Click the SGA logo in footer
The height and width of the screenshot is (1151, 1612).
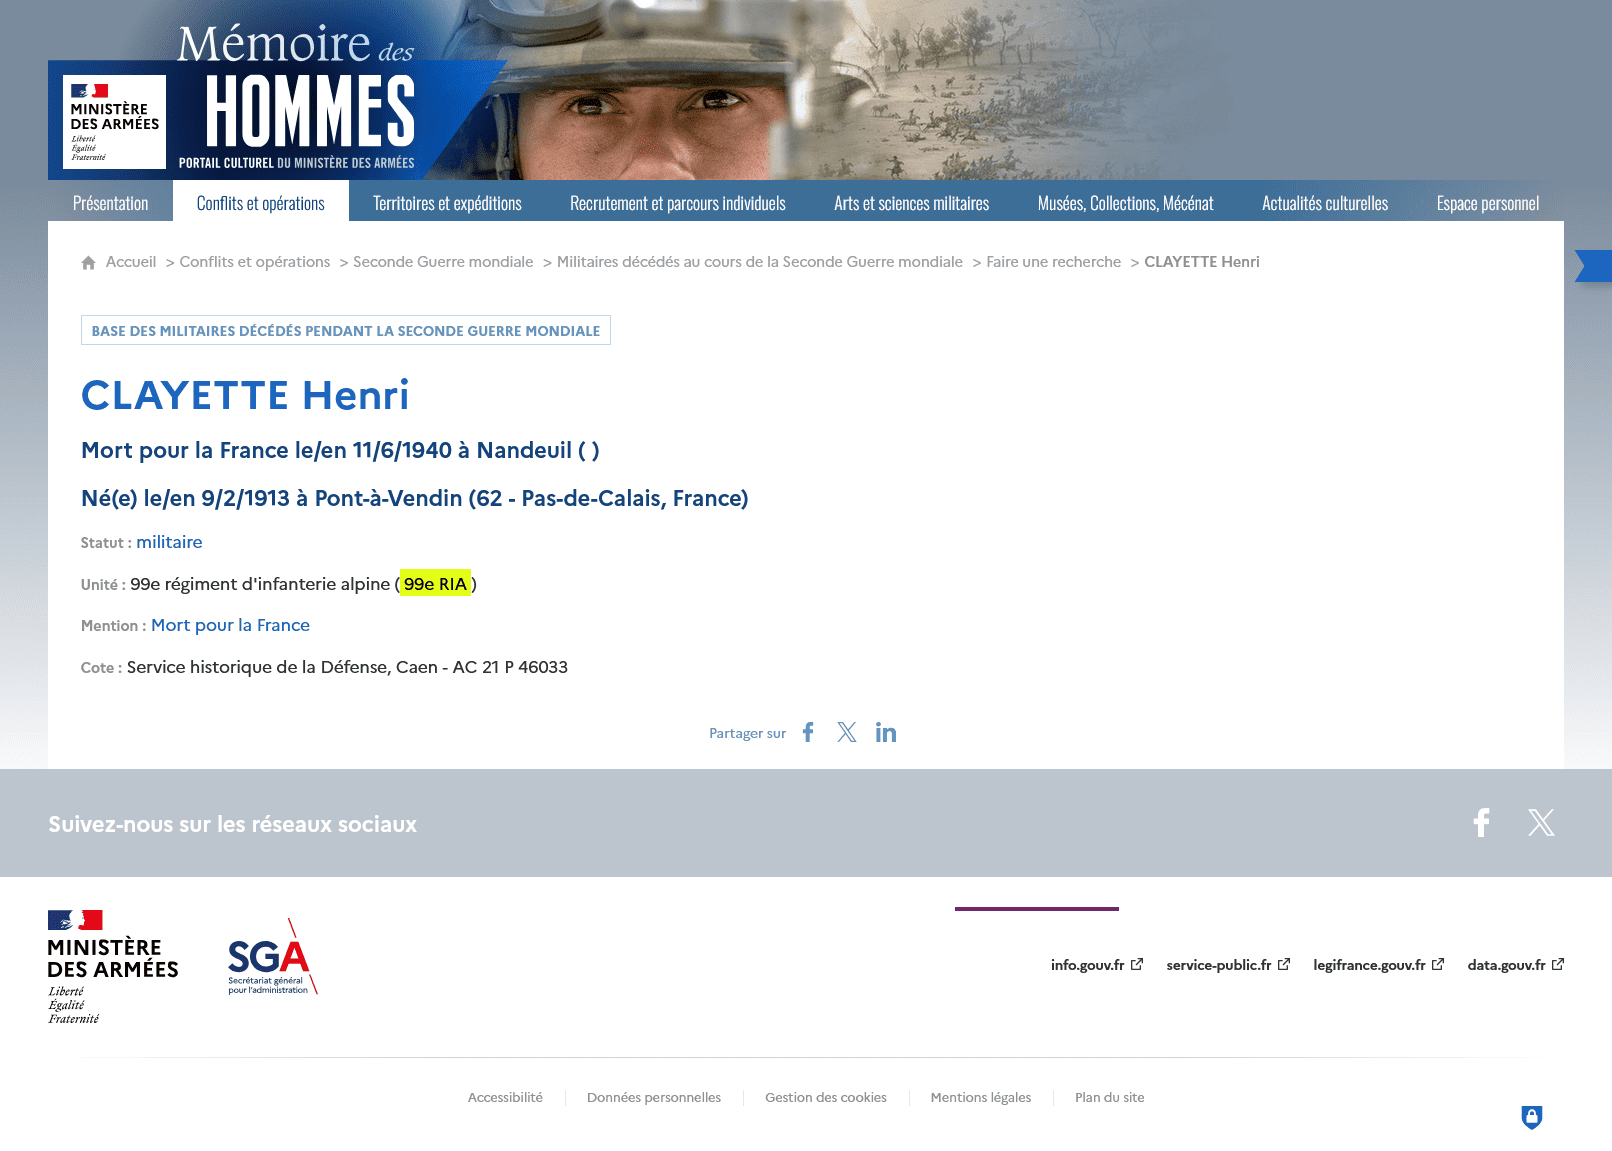click(x=272, y=957)
